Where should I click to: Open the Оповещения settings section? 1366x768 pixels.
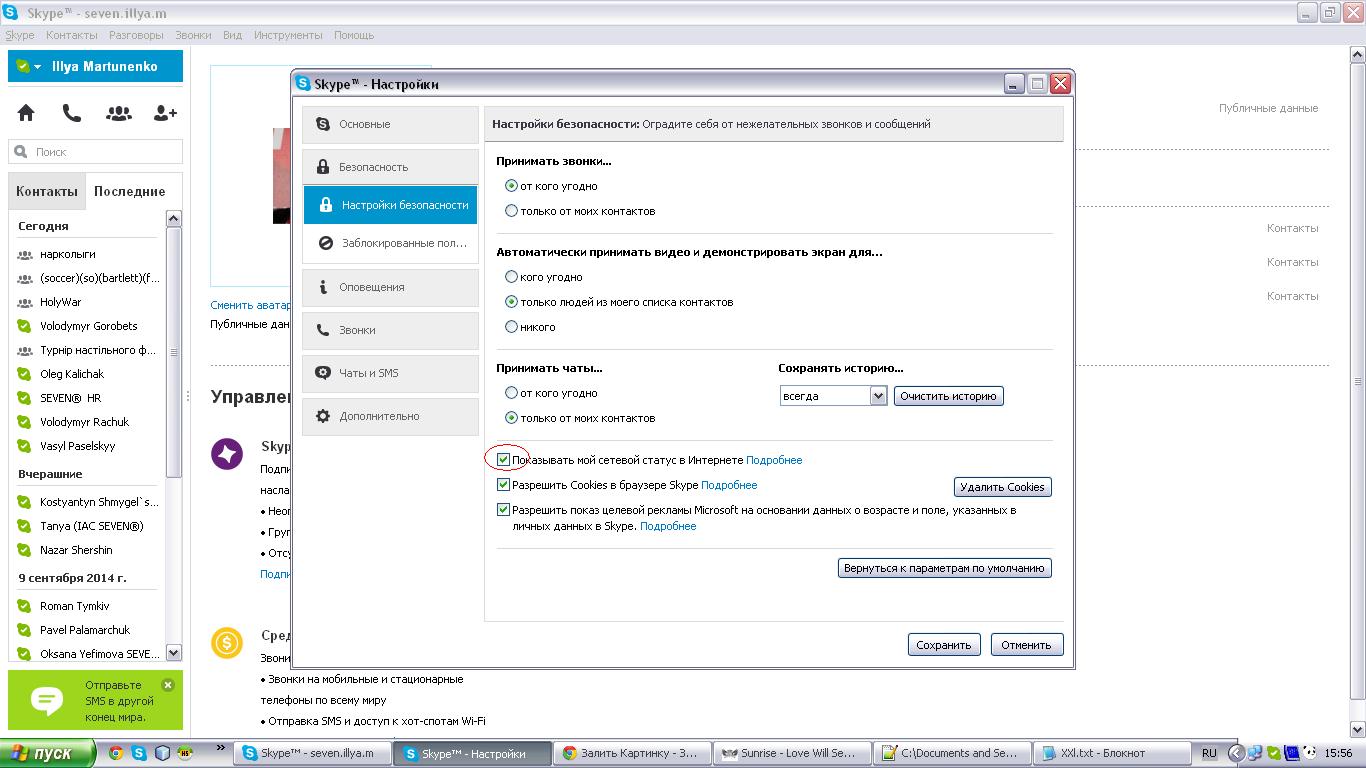[x=390, y=287]
